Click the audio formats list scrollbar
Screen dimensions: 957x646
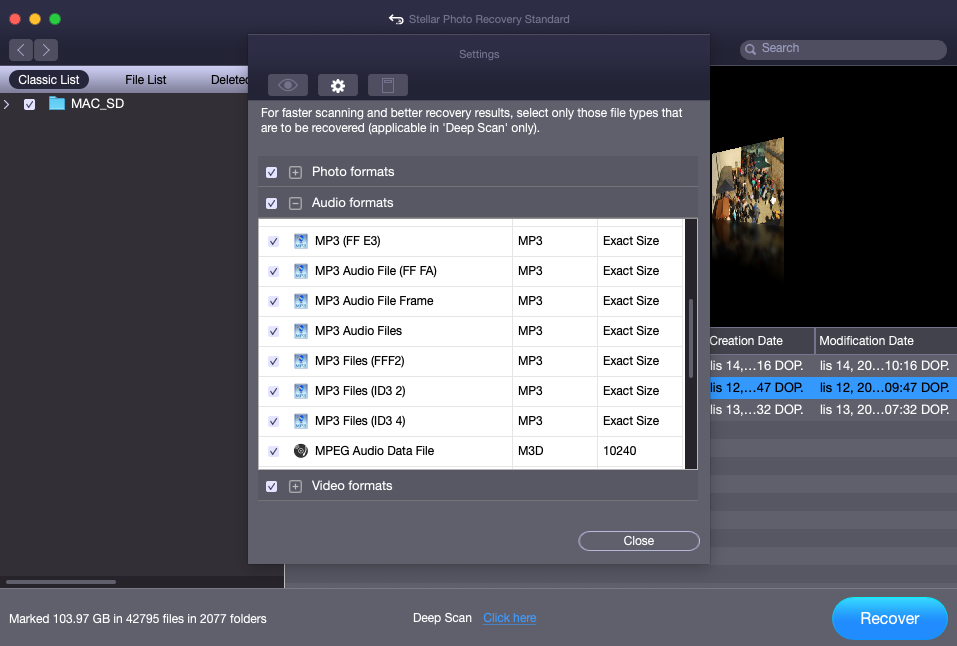click(x=690, y=338)
